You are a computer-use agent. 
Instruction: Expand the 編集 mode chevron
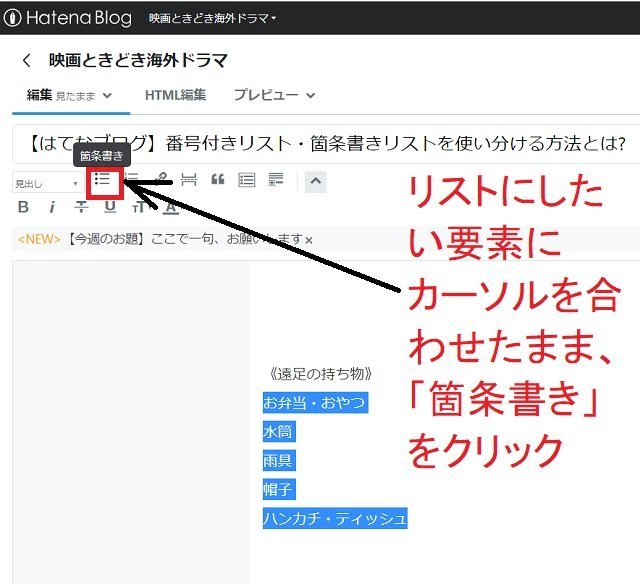click(x=107, y=95)
